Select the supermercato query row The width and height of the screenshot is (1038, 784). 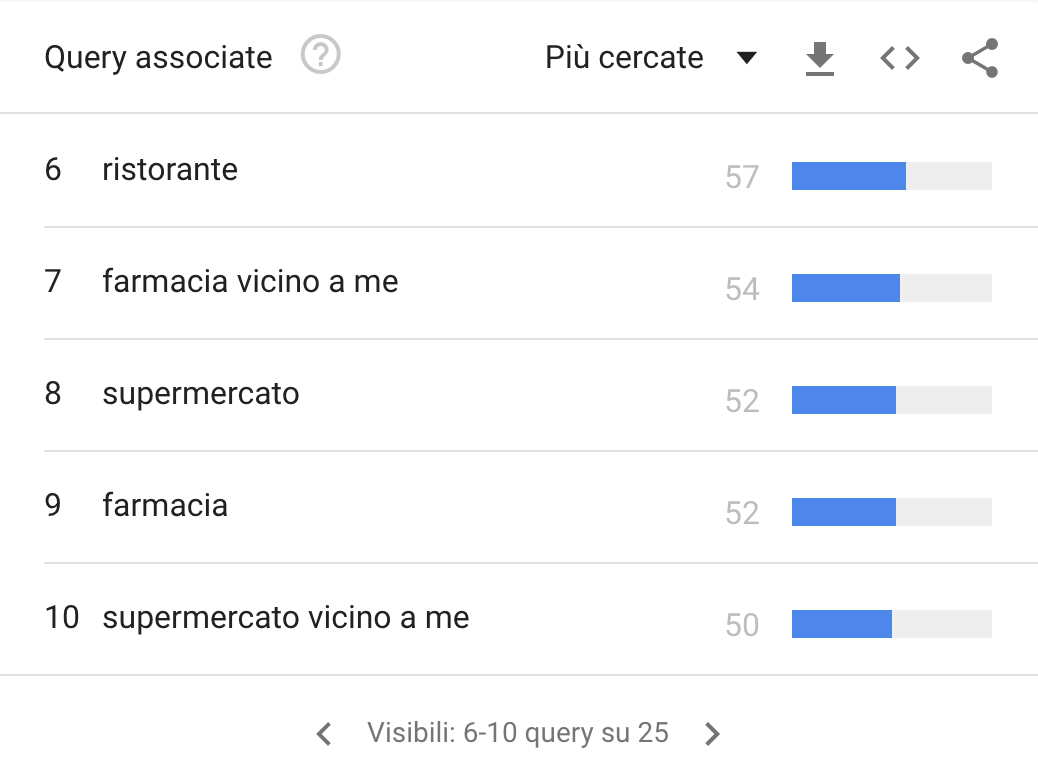[200, 394]
